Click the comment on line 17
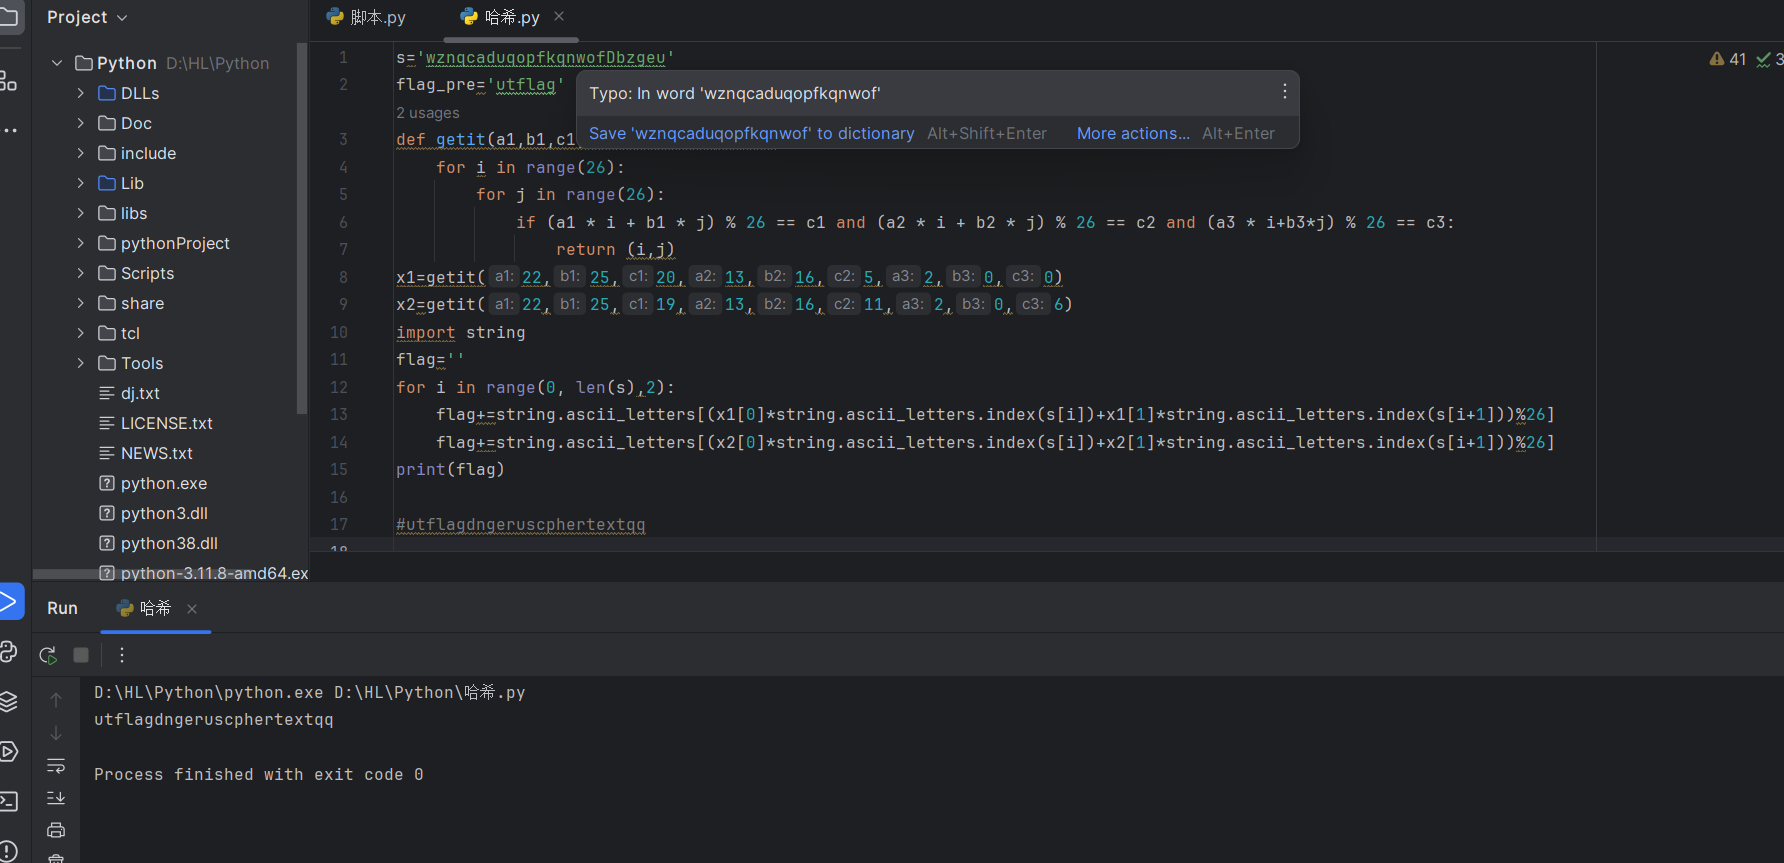This screenshot has width=1784, height=863. coord(521,524)
